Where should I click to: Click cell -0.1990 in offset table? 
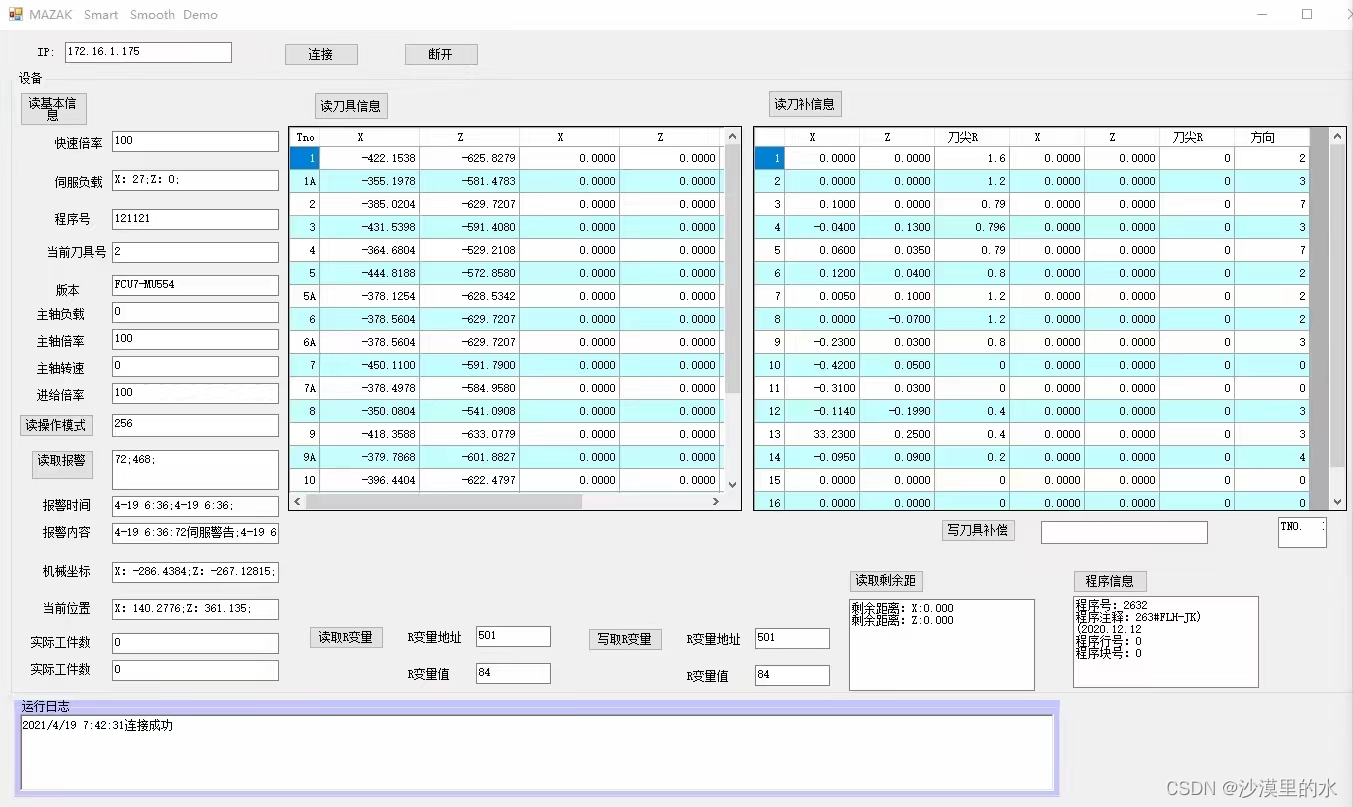(x=897, y=411)
